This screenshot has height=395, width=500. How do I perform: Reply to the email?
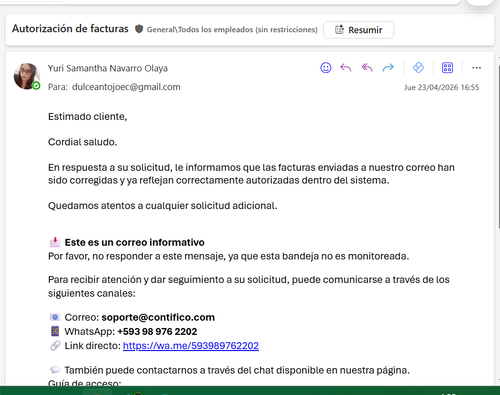[x=346, y=68]
